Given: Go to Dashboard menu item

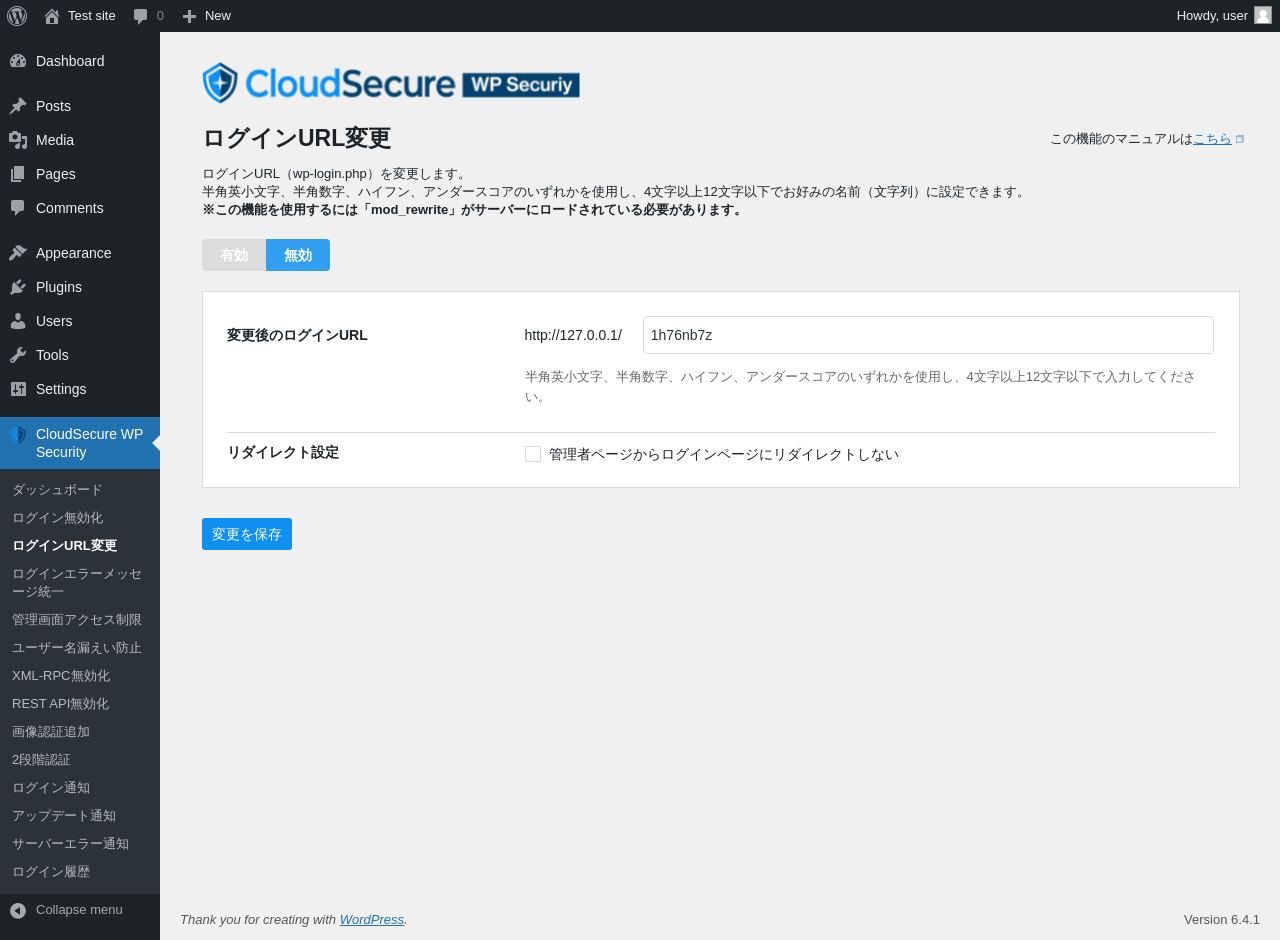Looking at the screenshot, I should coord(80,61).
